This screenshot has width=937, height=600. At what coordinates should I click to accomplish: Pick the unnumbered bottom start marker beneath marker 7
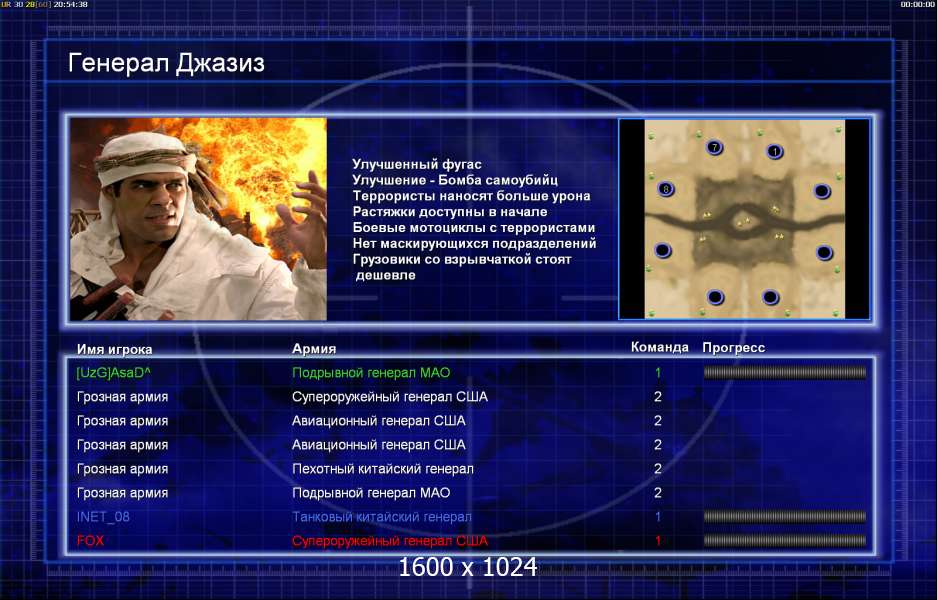(x=715, y=296)
